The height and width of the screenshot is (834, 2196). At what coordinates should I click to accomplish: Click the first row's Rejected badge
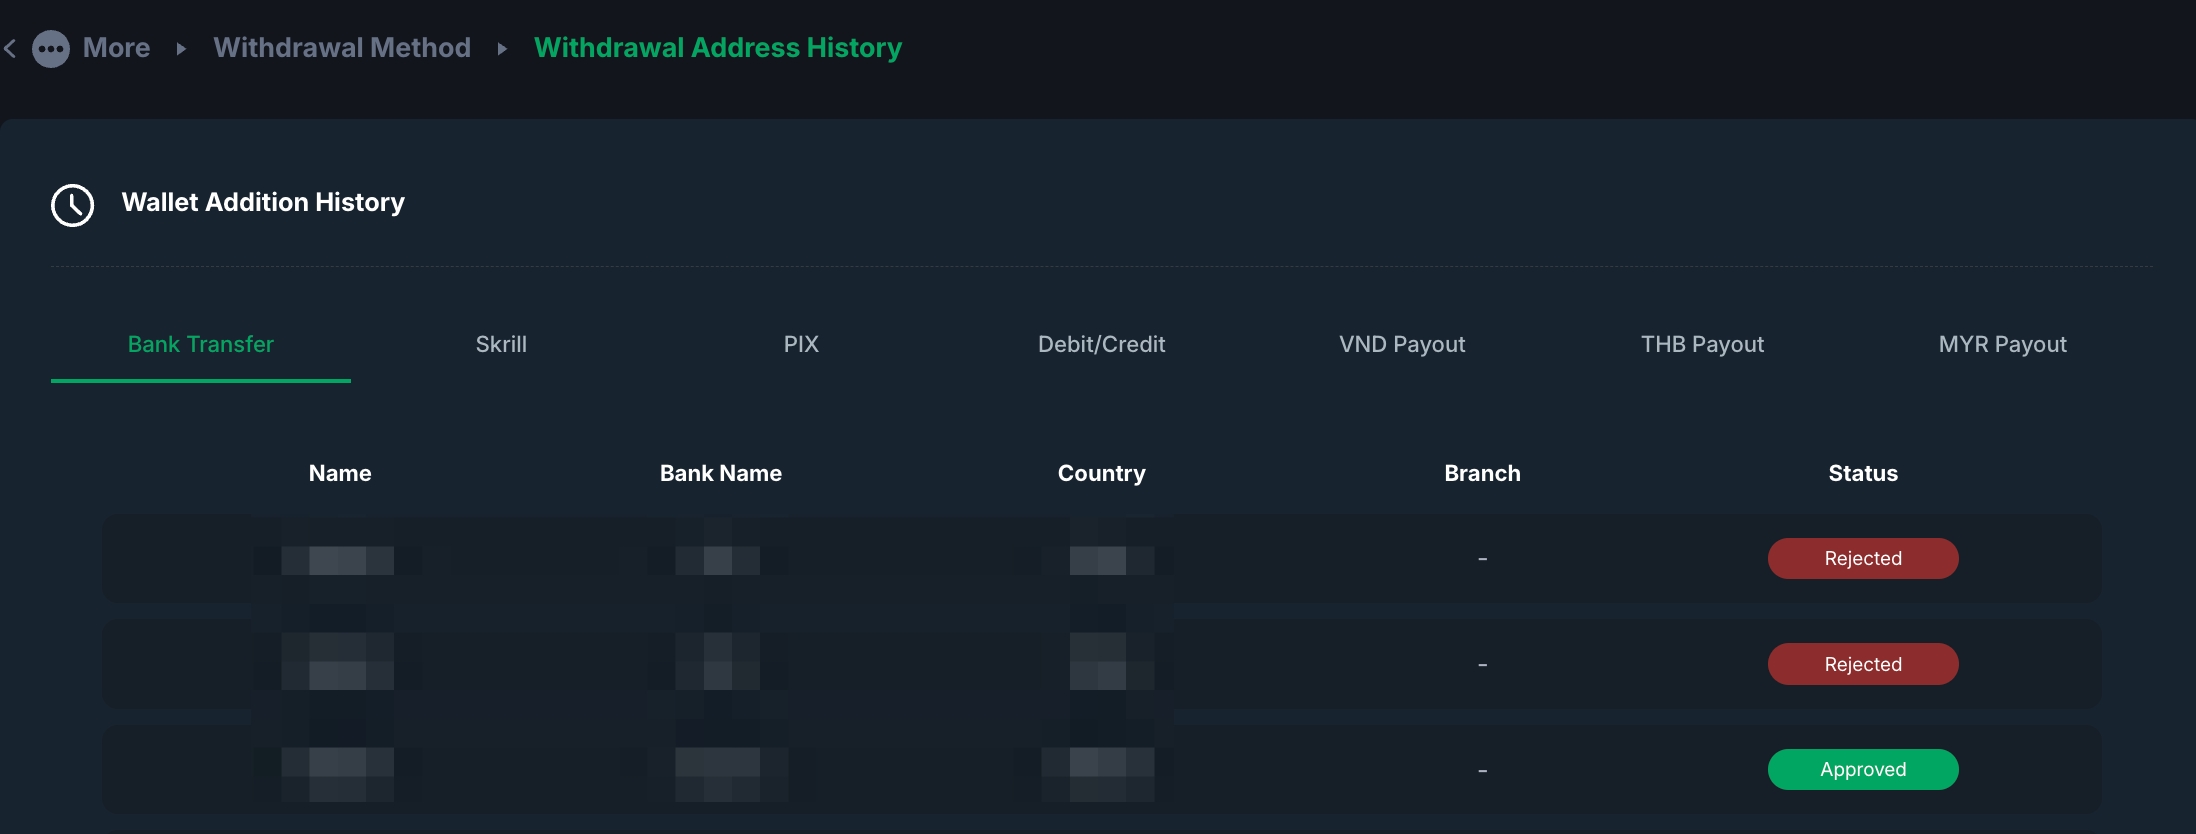coord(1863,558)
